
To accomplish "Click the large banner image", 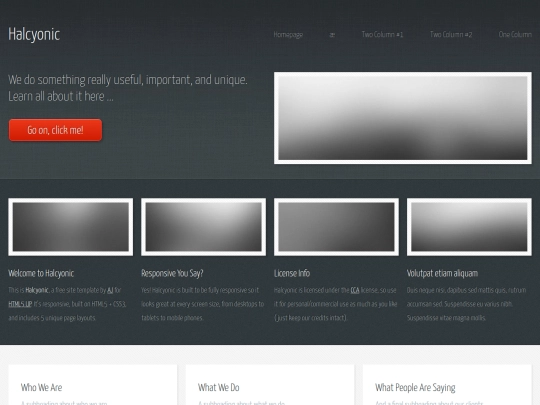I will click(403, 118).
